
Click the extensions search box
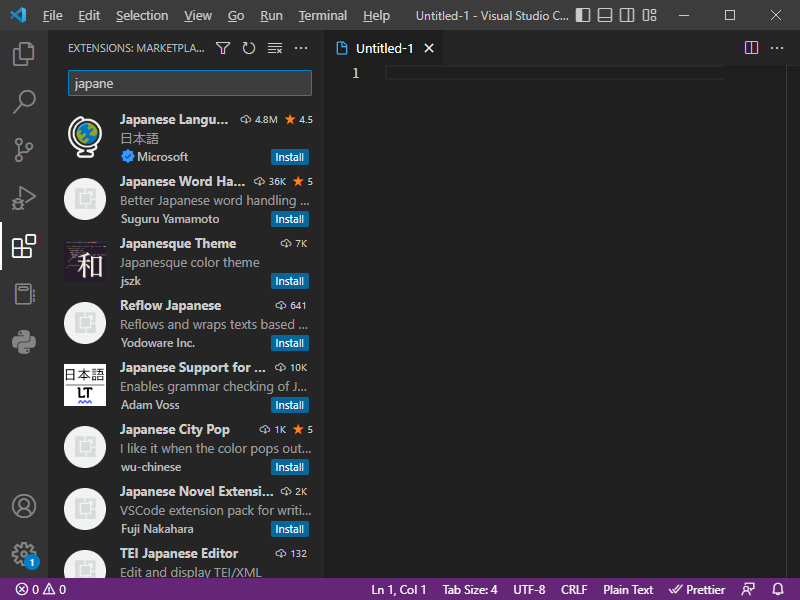[x=190, y=83]
